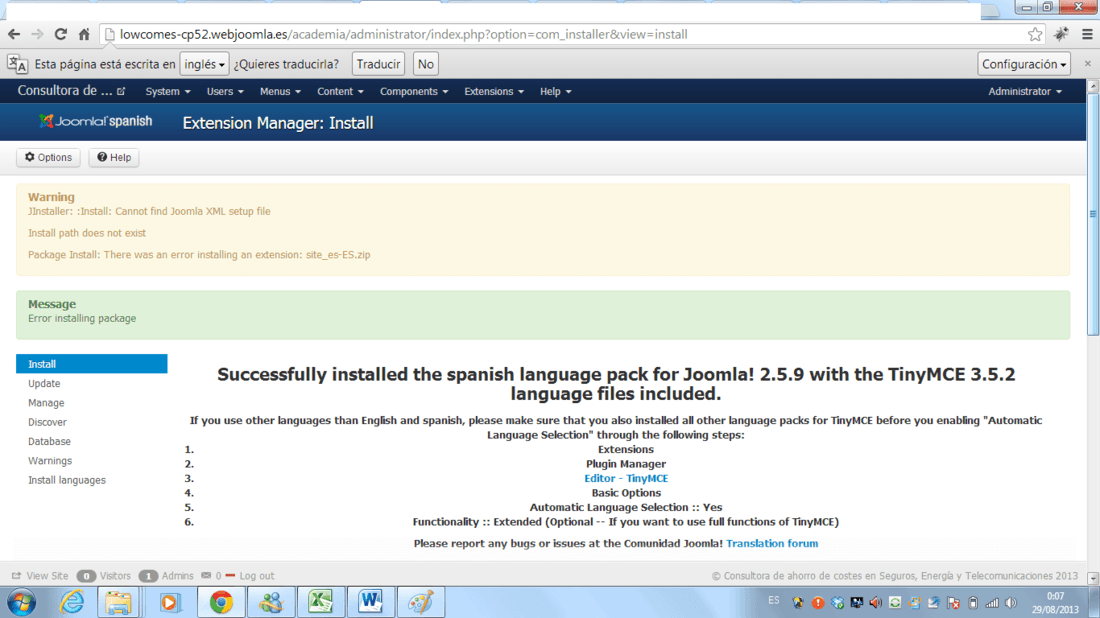Click View Site in the status bar
Viewport: 1100px width, 618px height.
pos(40,576)
